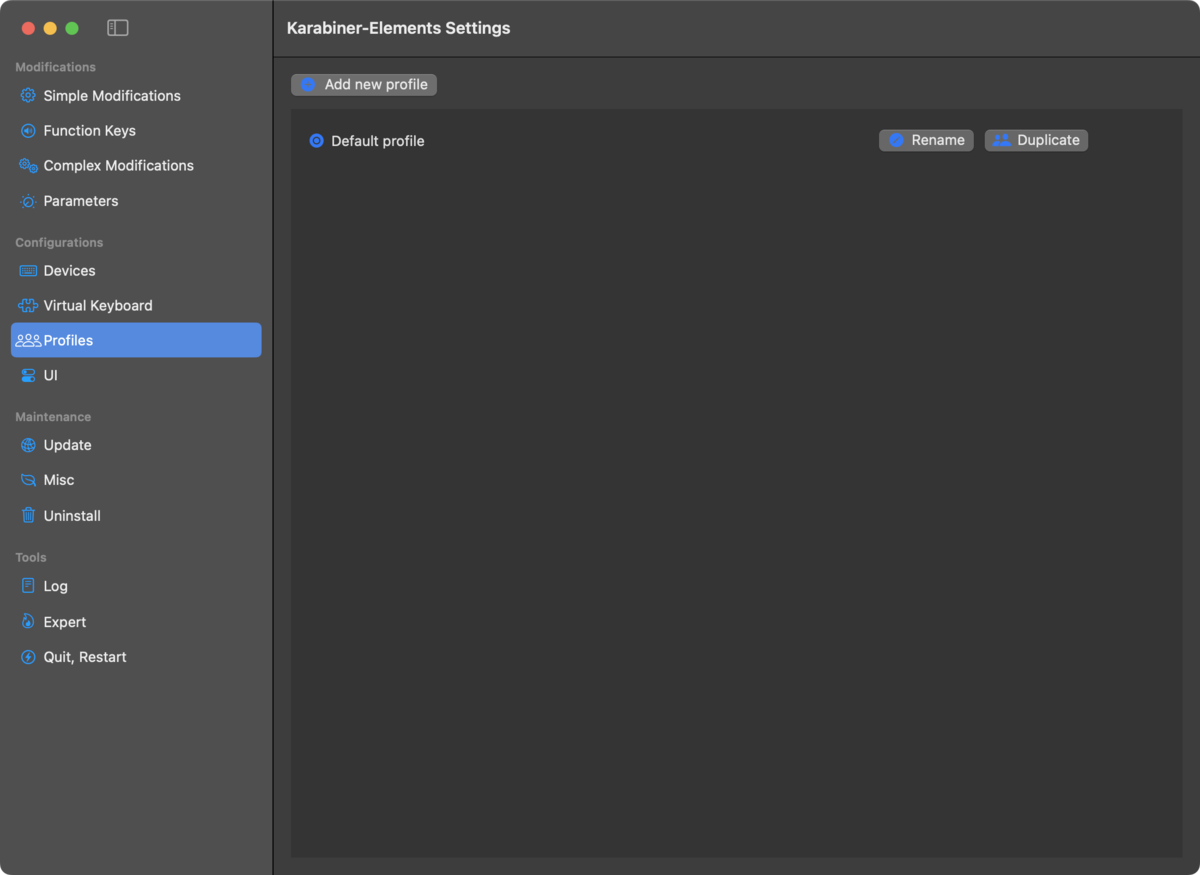
Task: Rename the Default profile
Action: [926, 140]
